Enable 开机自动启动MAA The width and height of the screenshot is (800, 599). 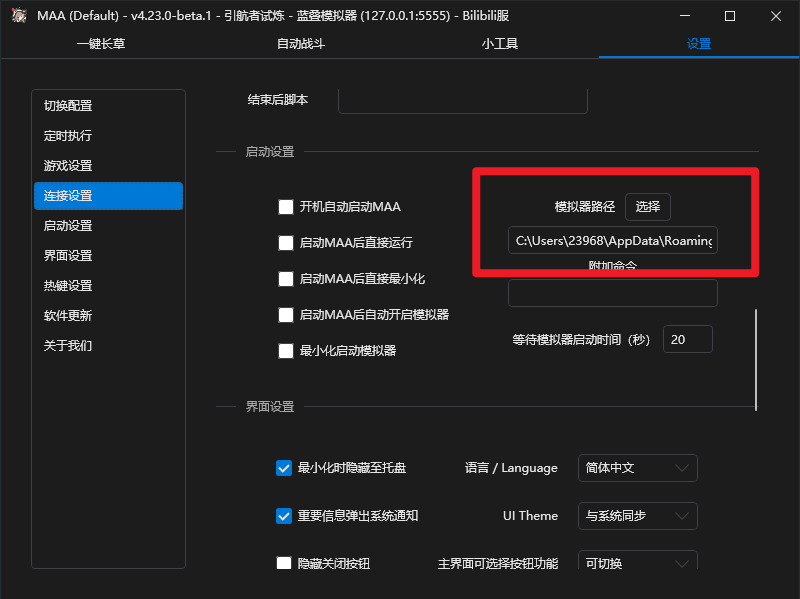pos(285,207)
